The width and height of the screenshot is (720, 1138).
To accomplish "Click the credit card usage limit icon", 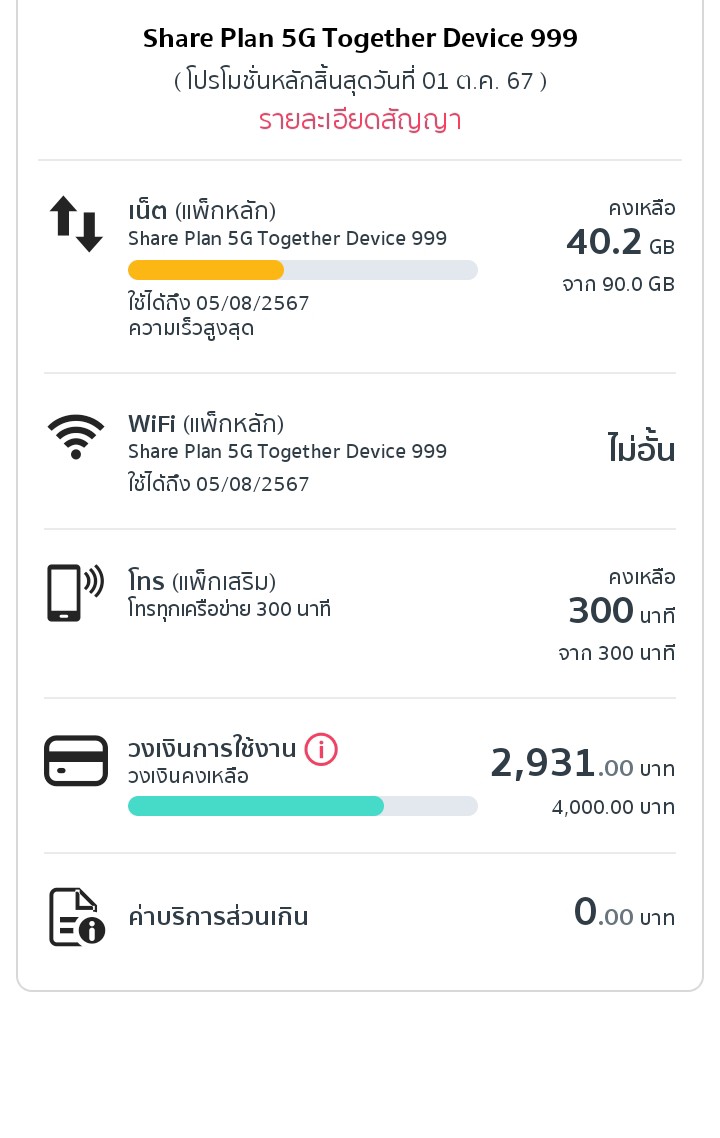I will click(76, 761).
